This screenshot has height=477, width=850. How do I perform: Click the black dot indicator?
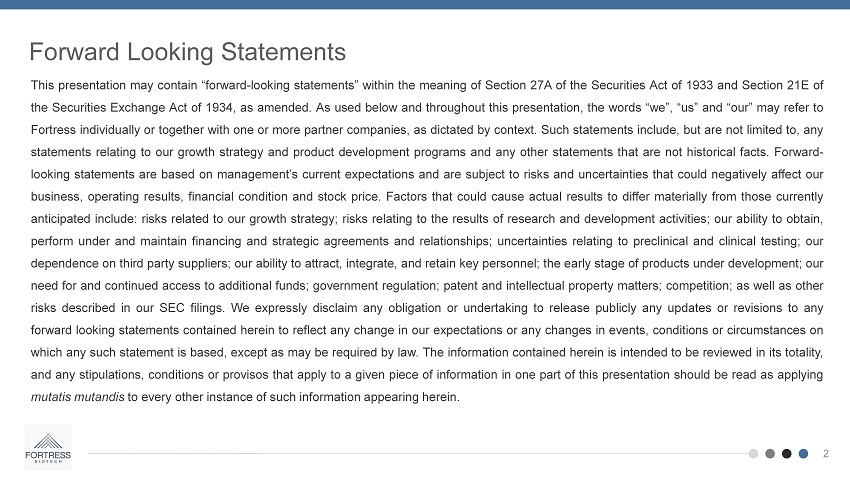(x=787, y=454)
